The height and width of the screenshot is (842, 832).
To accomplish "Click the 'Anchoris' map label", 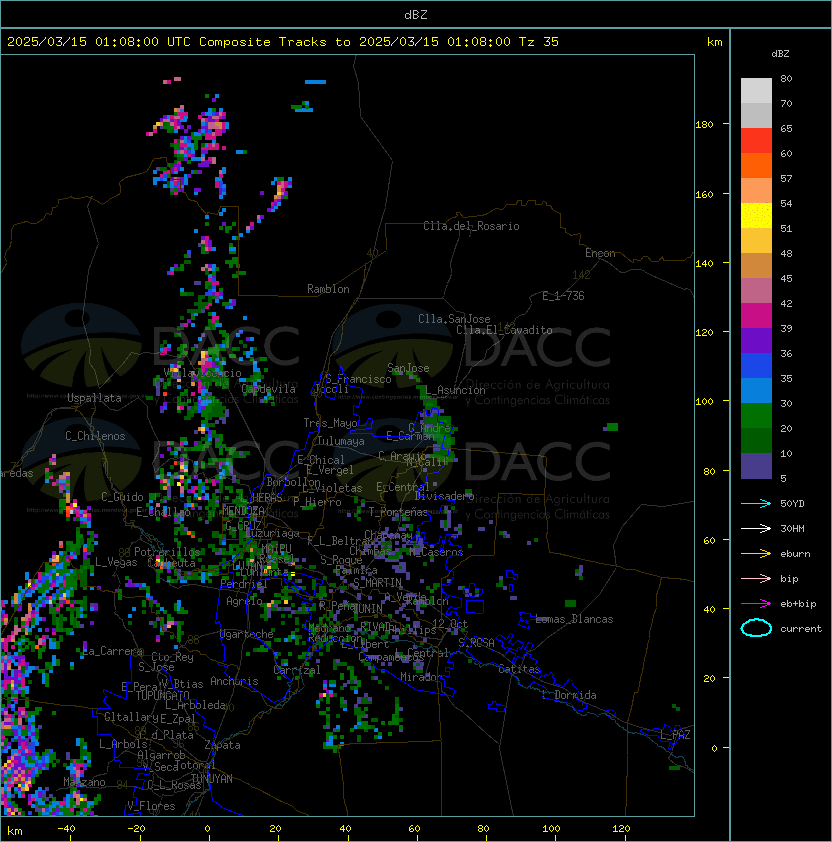I will (234, 681).
